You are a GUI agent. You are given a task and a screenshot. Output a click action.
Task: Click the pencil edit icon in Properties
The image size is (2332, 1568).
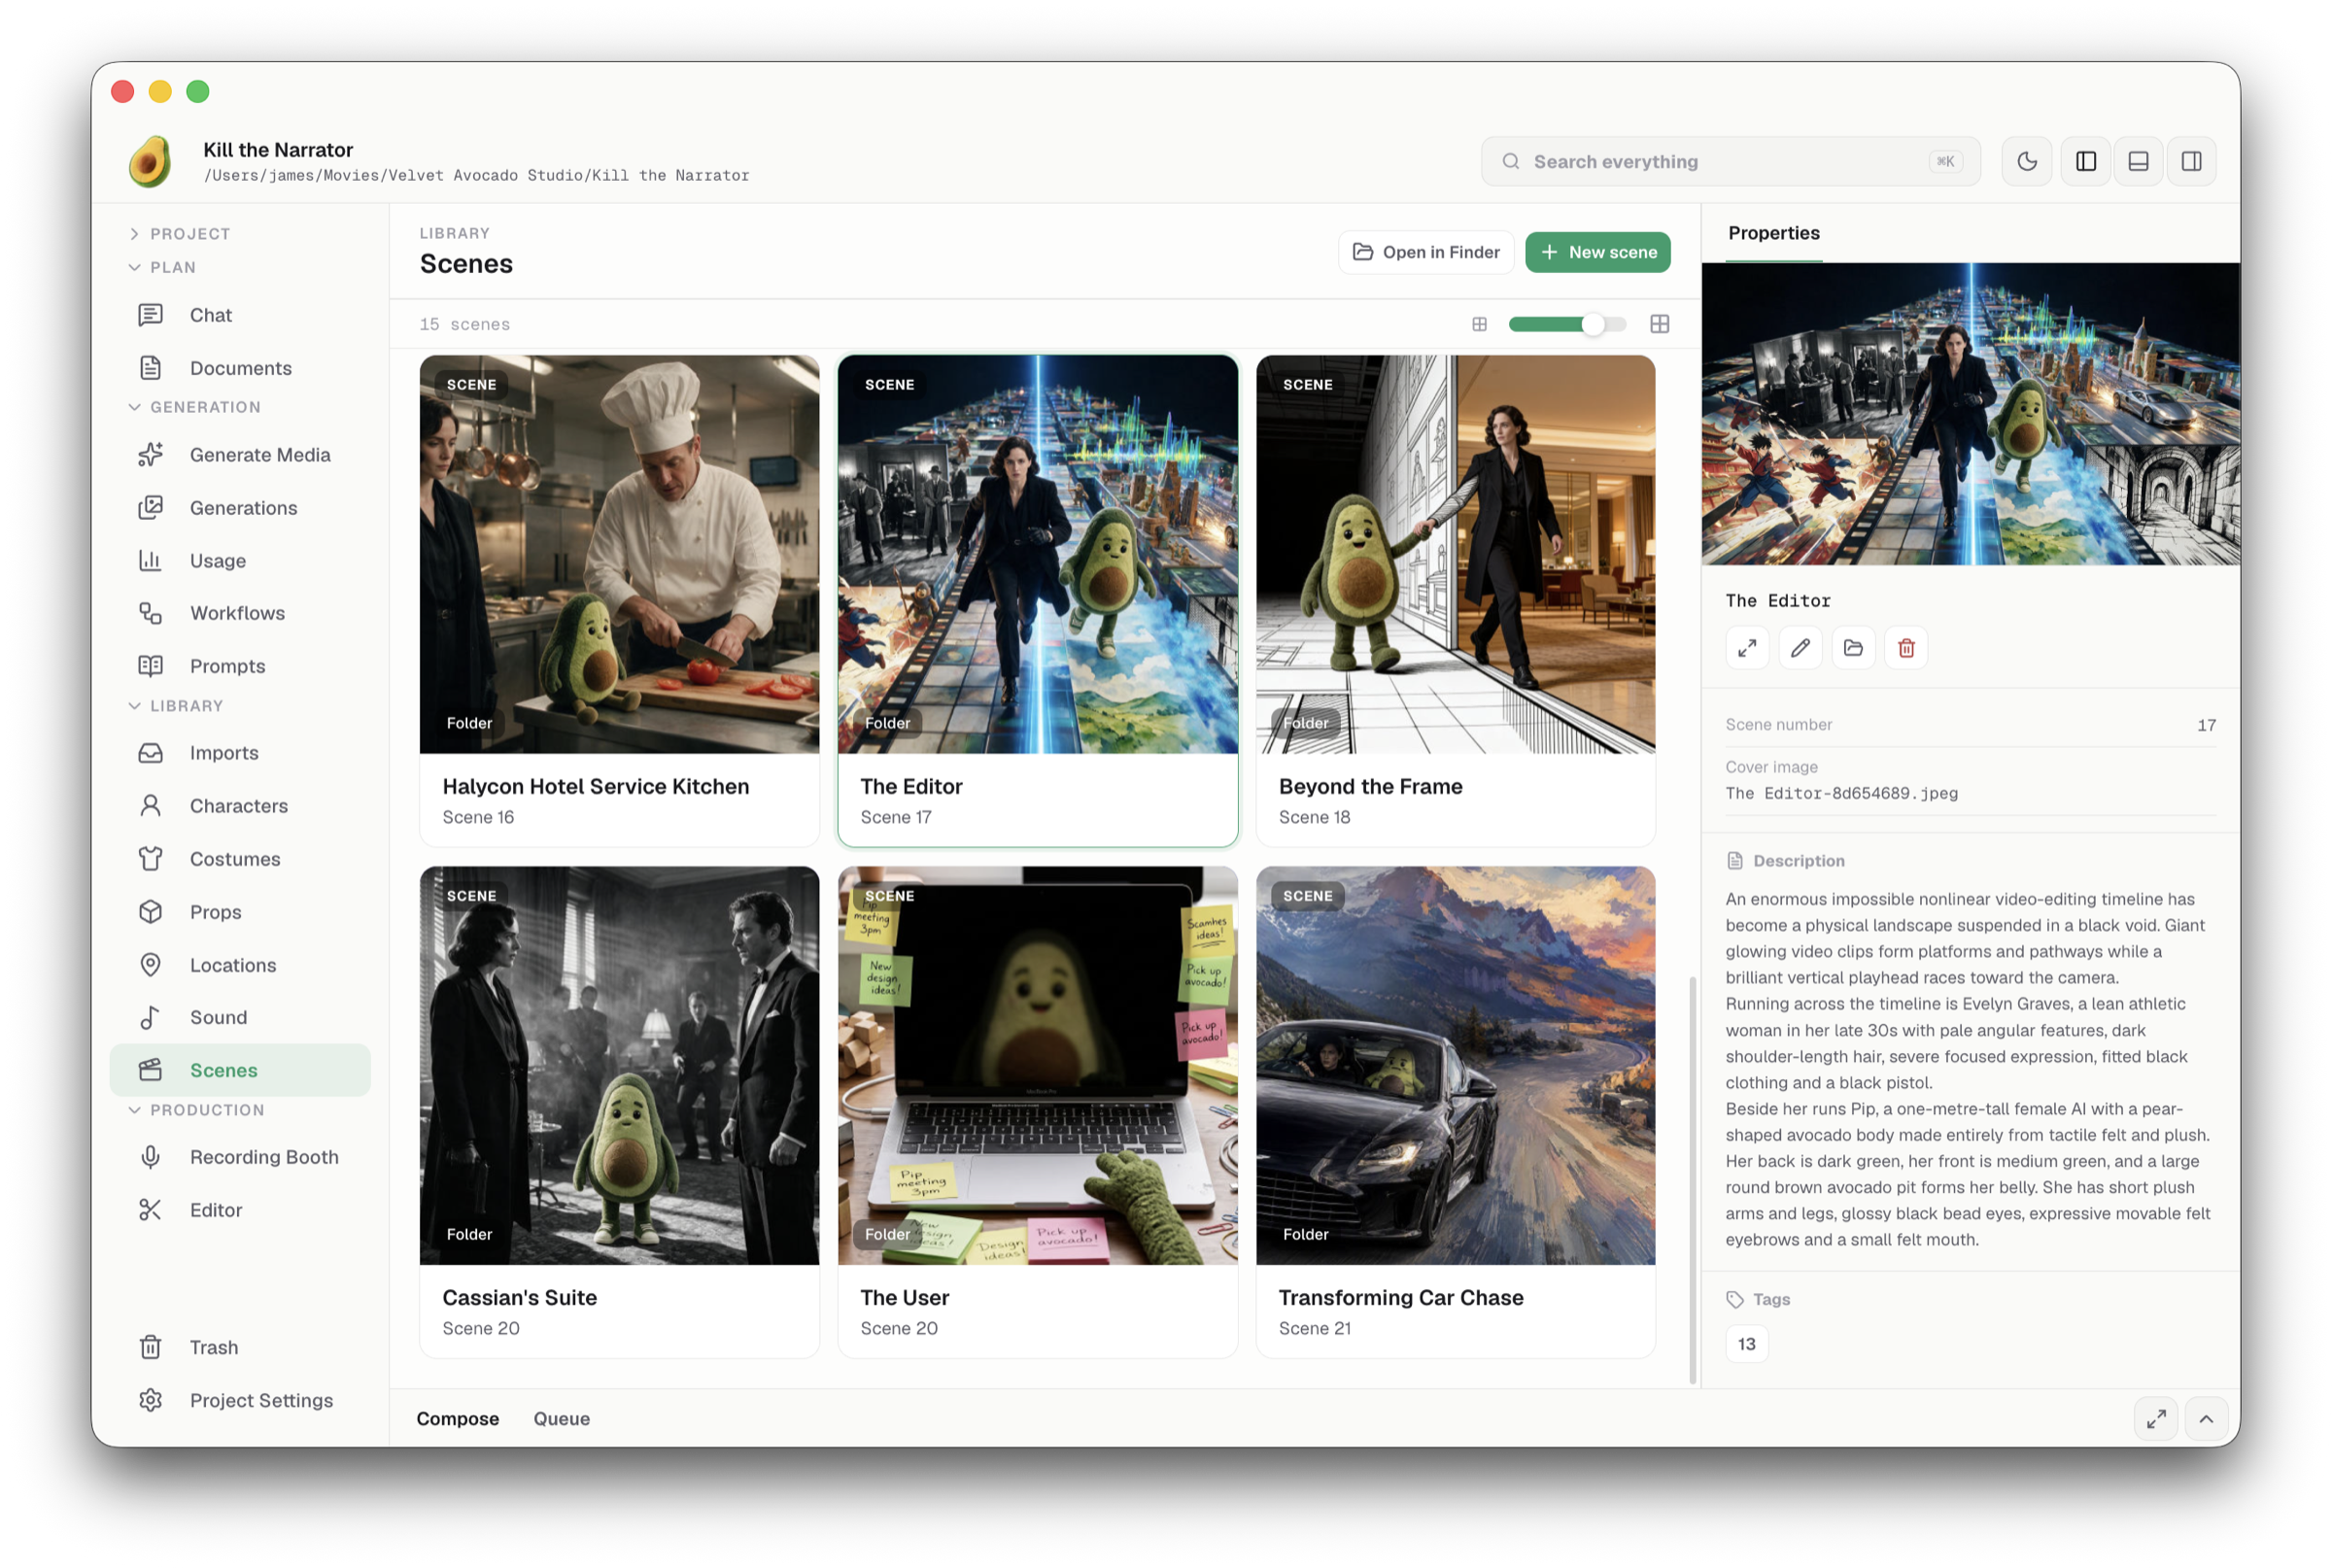[x=1800, y=648]
